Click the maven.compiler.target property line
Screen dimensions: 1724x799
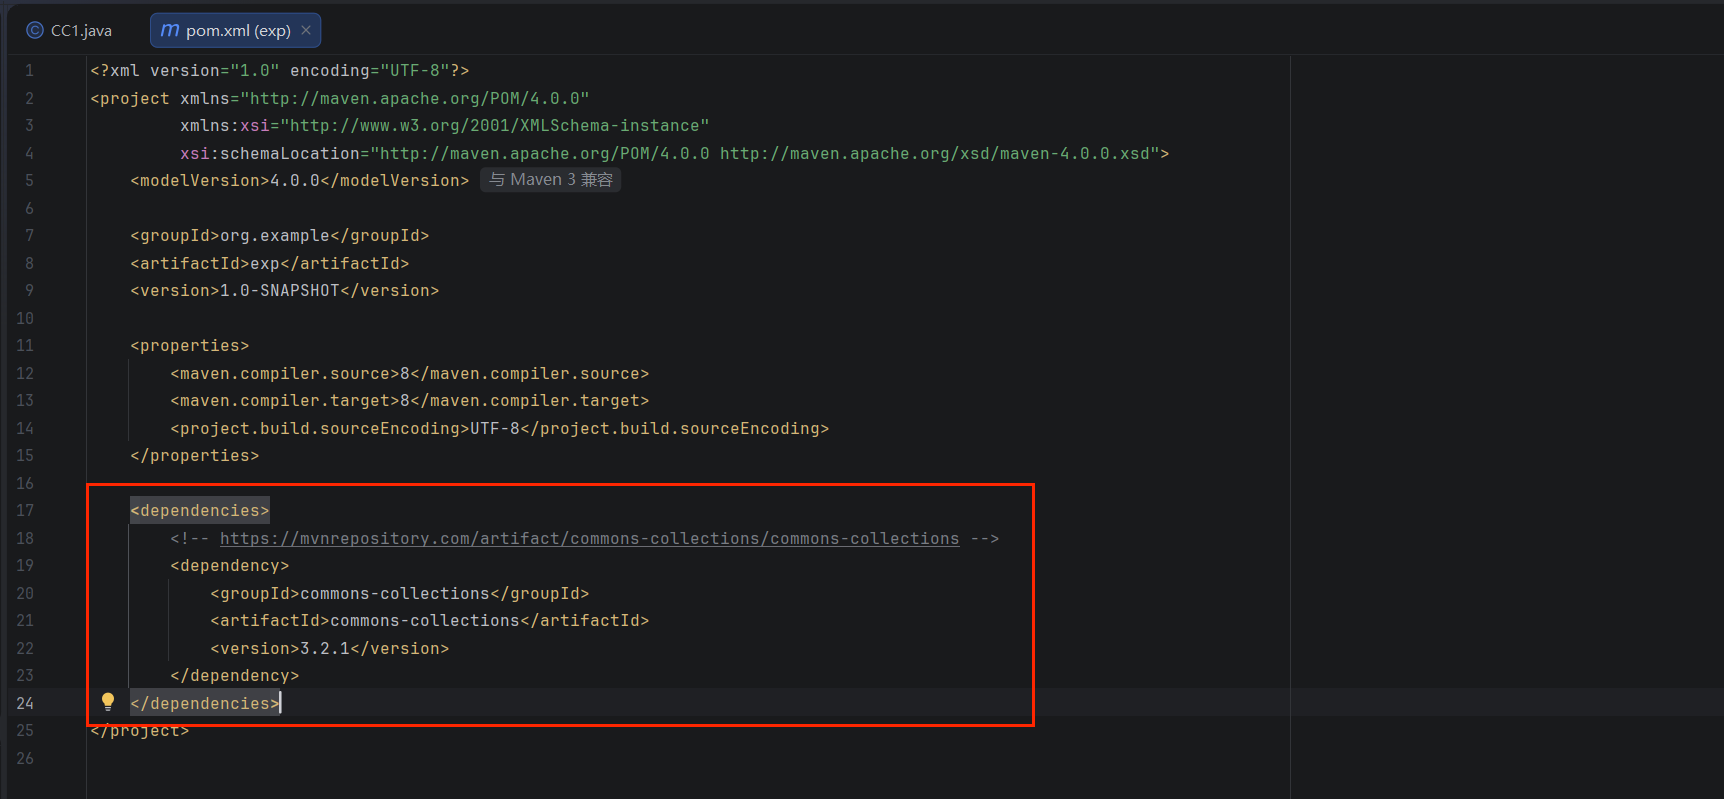click(x=409, y=401)
